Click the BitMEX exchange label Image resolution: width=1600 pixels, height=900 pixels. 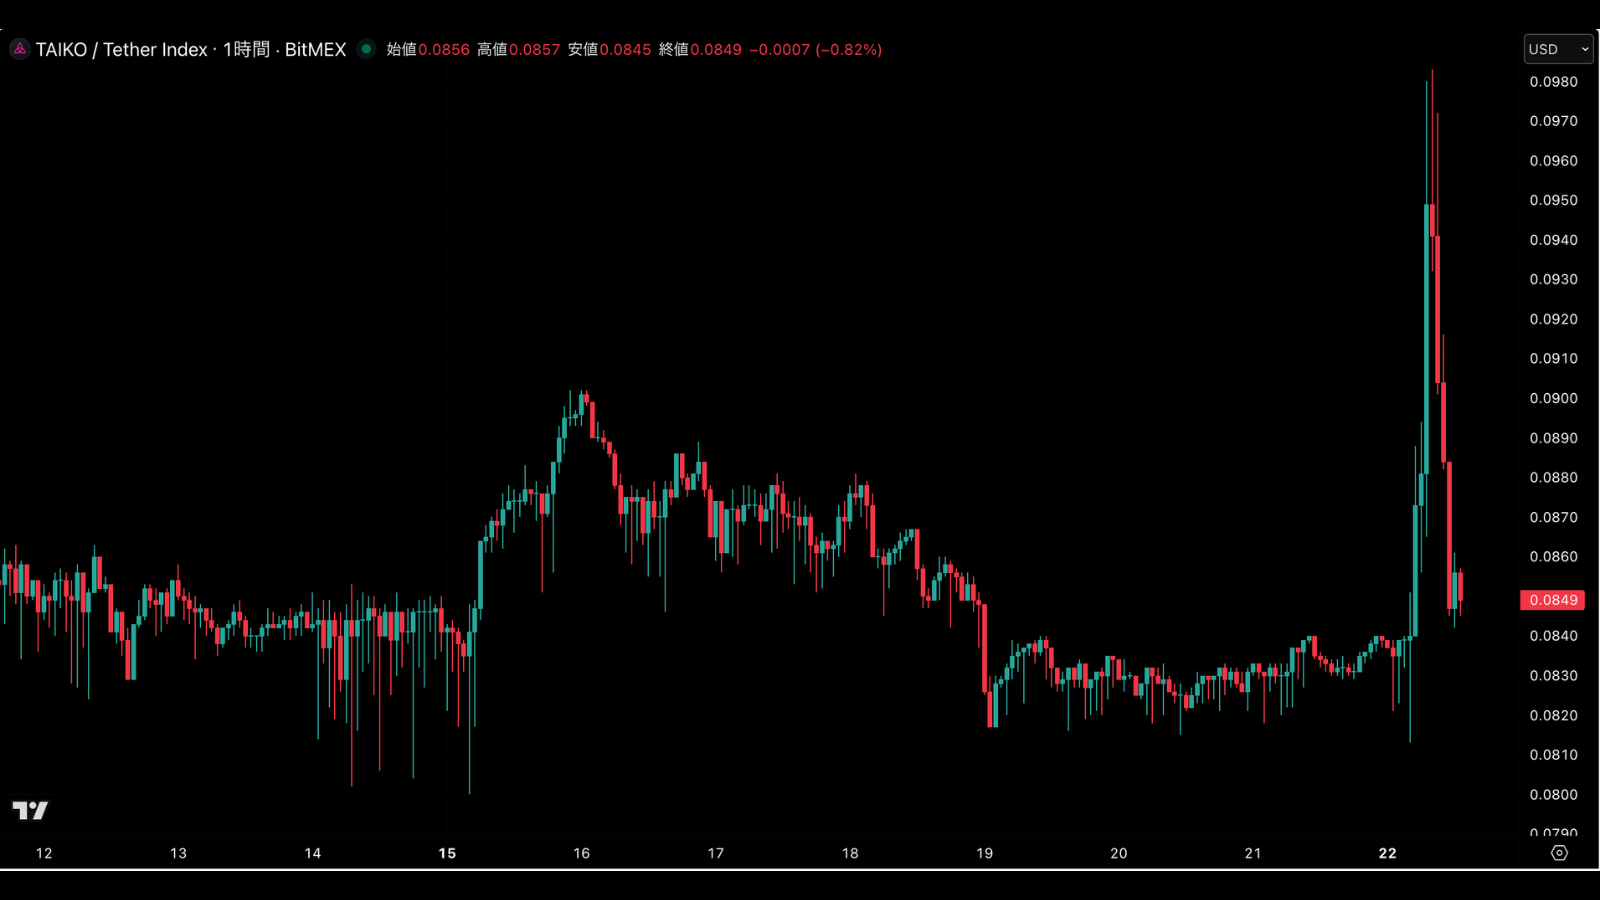[x=315, y=49]
